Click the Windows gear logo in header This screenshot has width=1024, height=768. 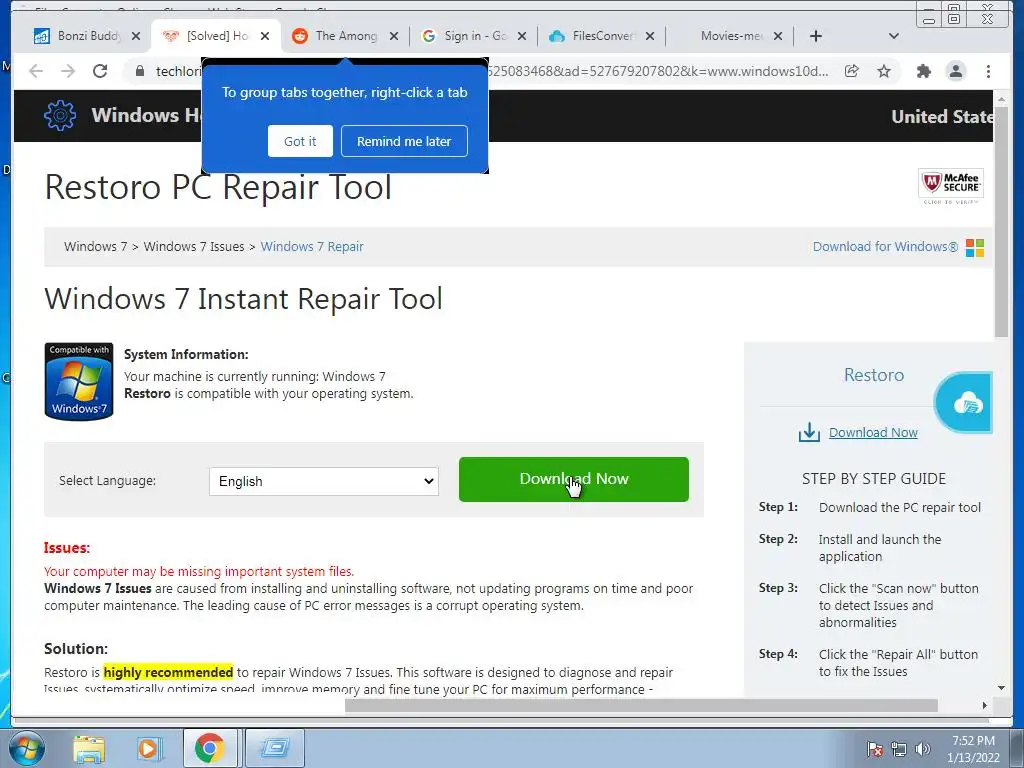(60, 116)
